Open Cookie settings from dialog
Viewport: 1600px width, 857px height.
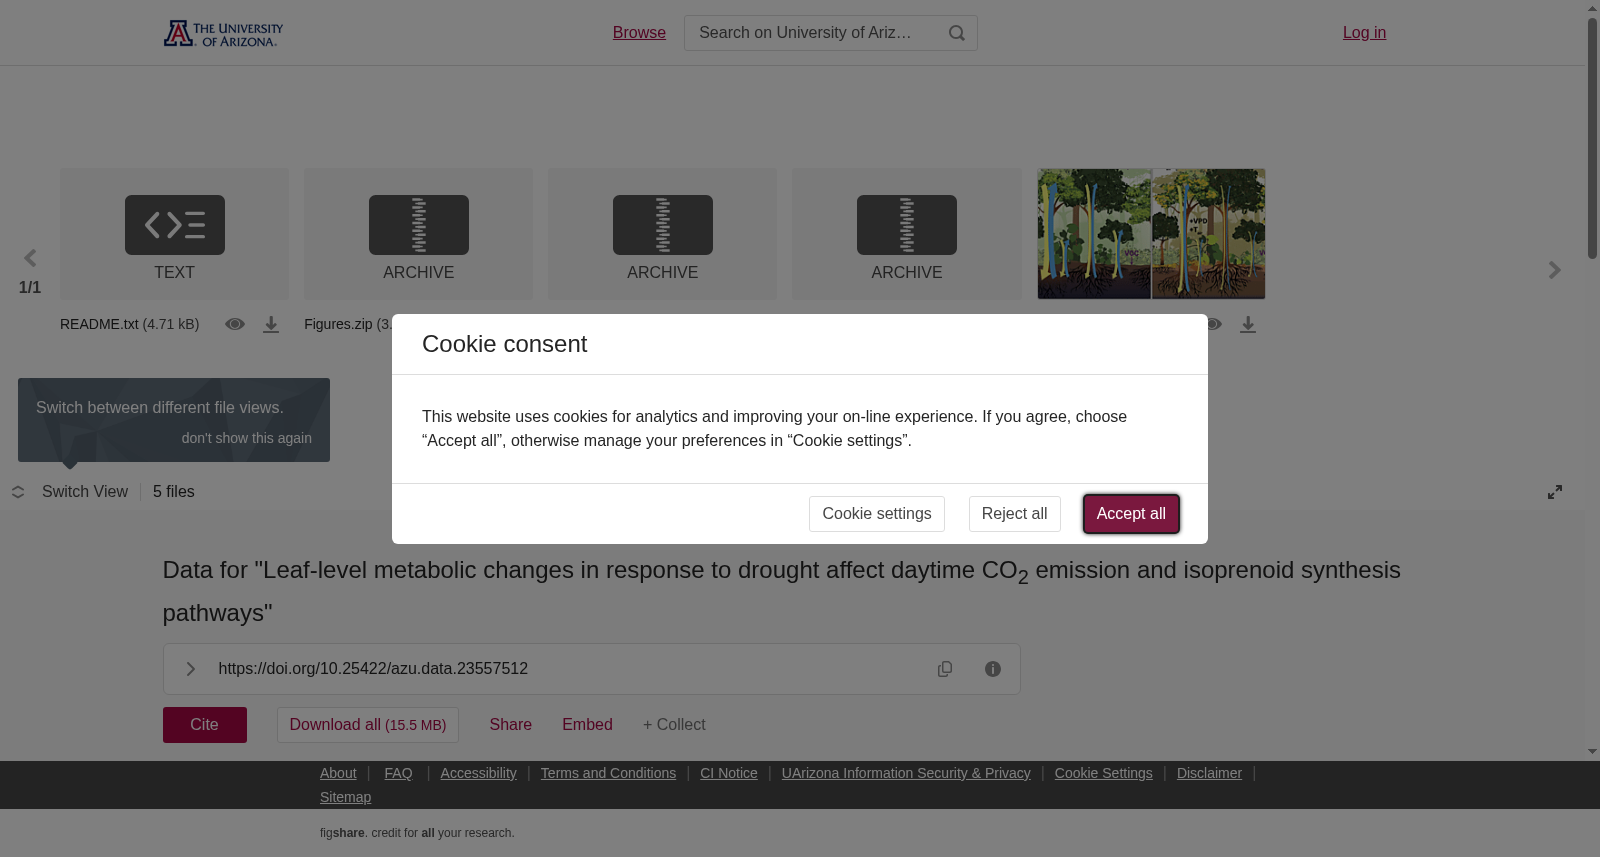[877, 514]
